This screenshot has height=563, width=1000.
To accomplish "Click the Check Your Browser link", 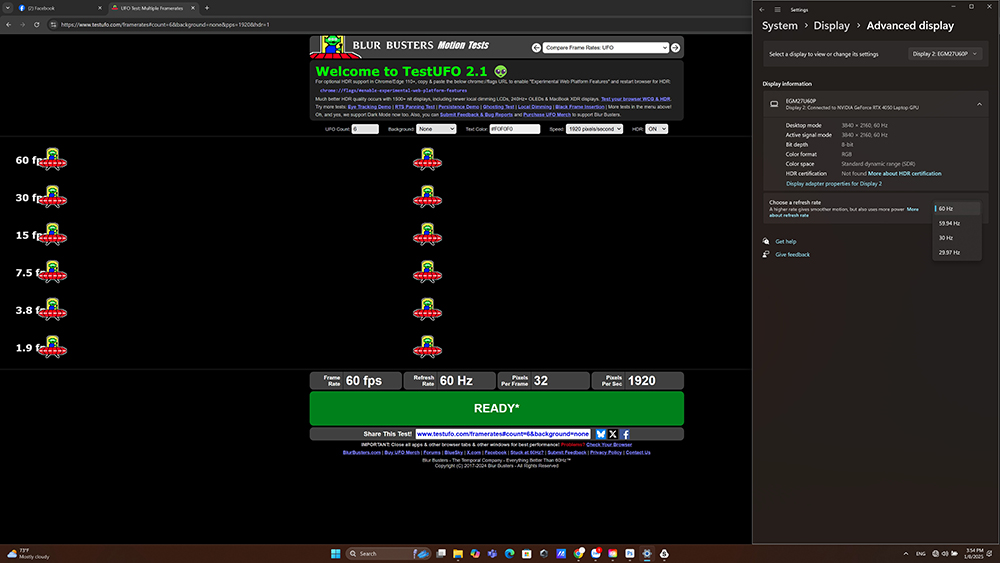I will pyautogui.click(x=609, y=444).
